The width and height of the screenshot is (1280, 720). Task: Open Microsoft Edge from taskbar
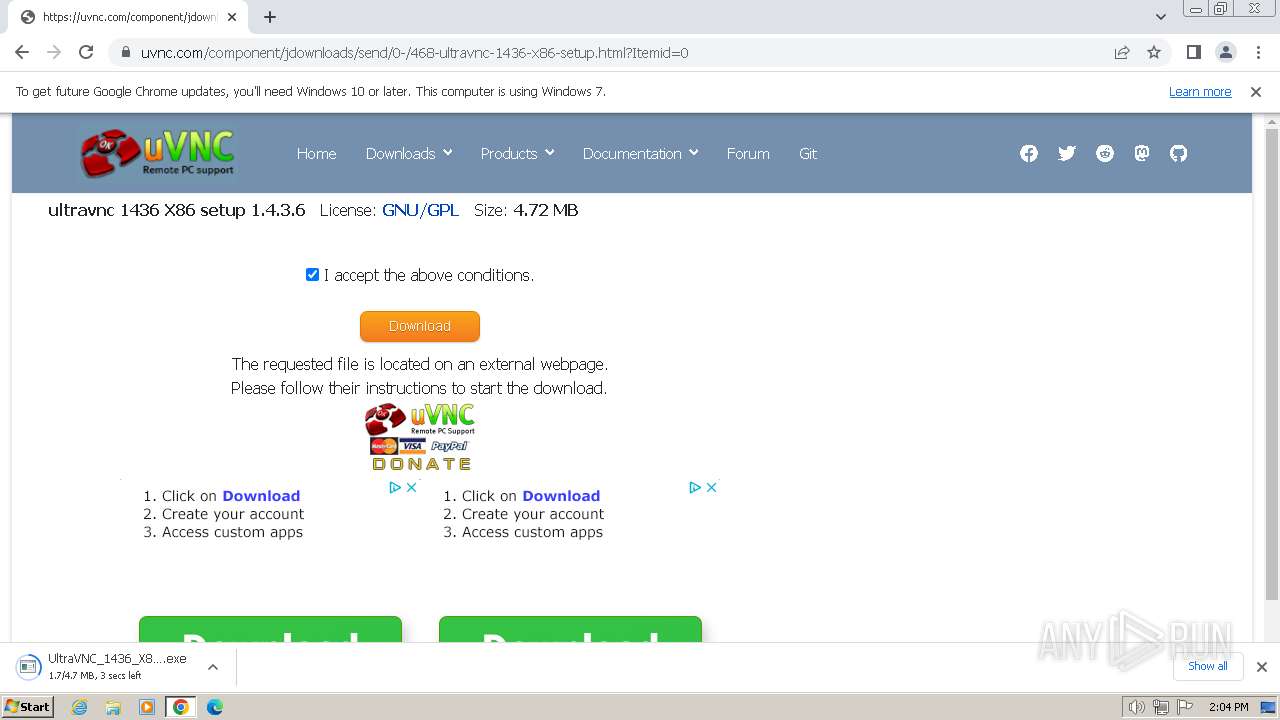click(214, 707)
